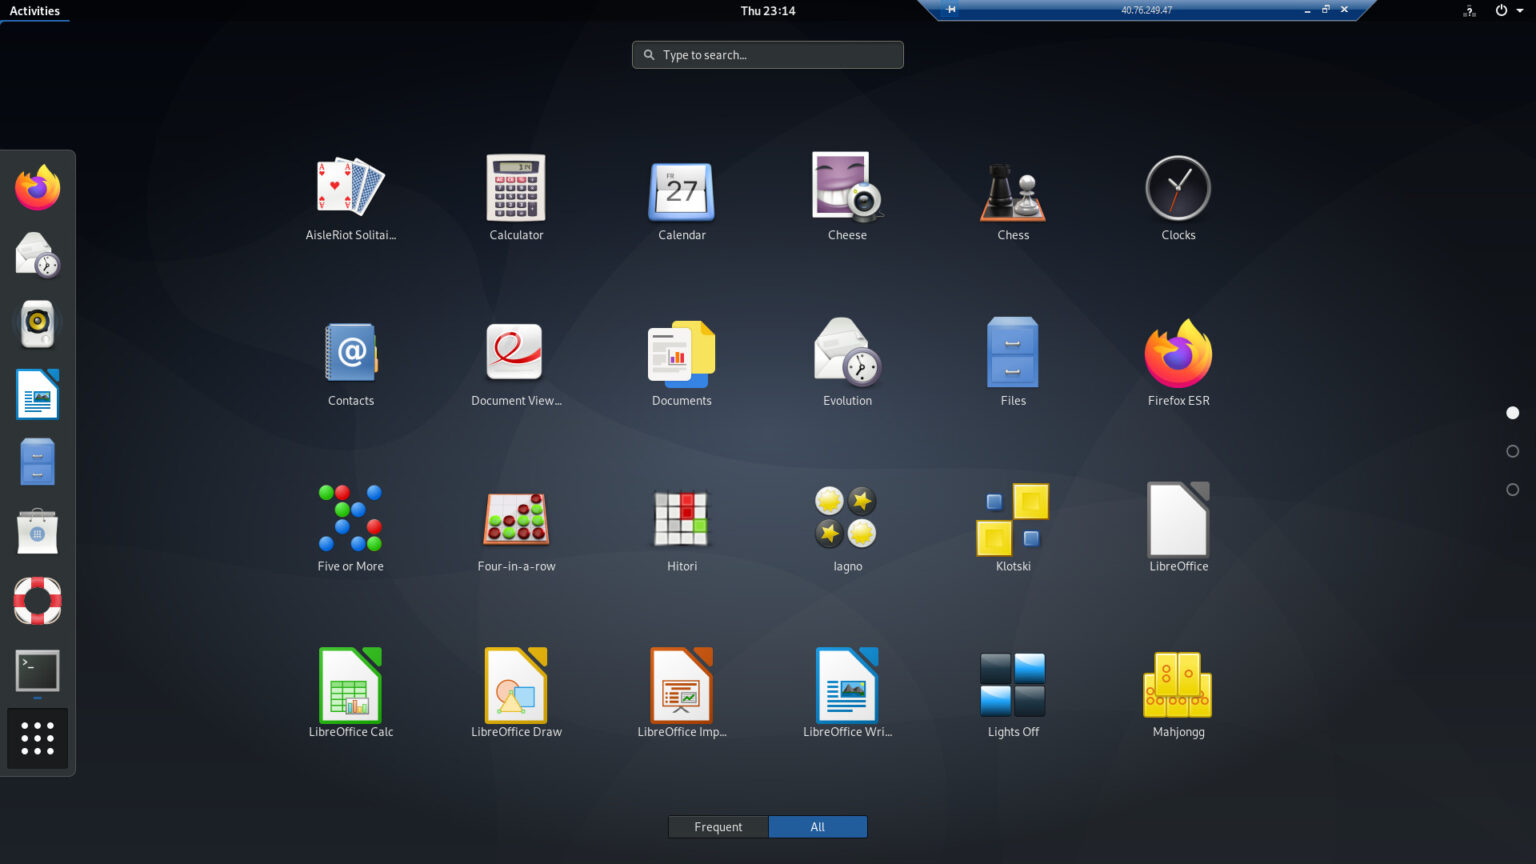Start the Lights Off game
Screen dimensions: 1536x864
tap(1013, 694)
